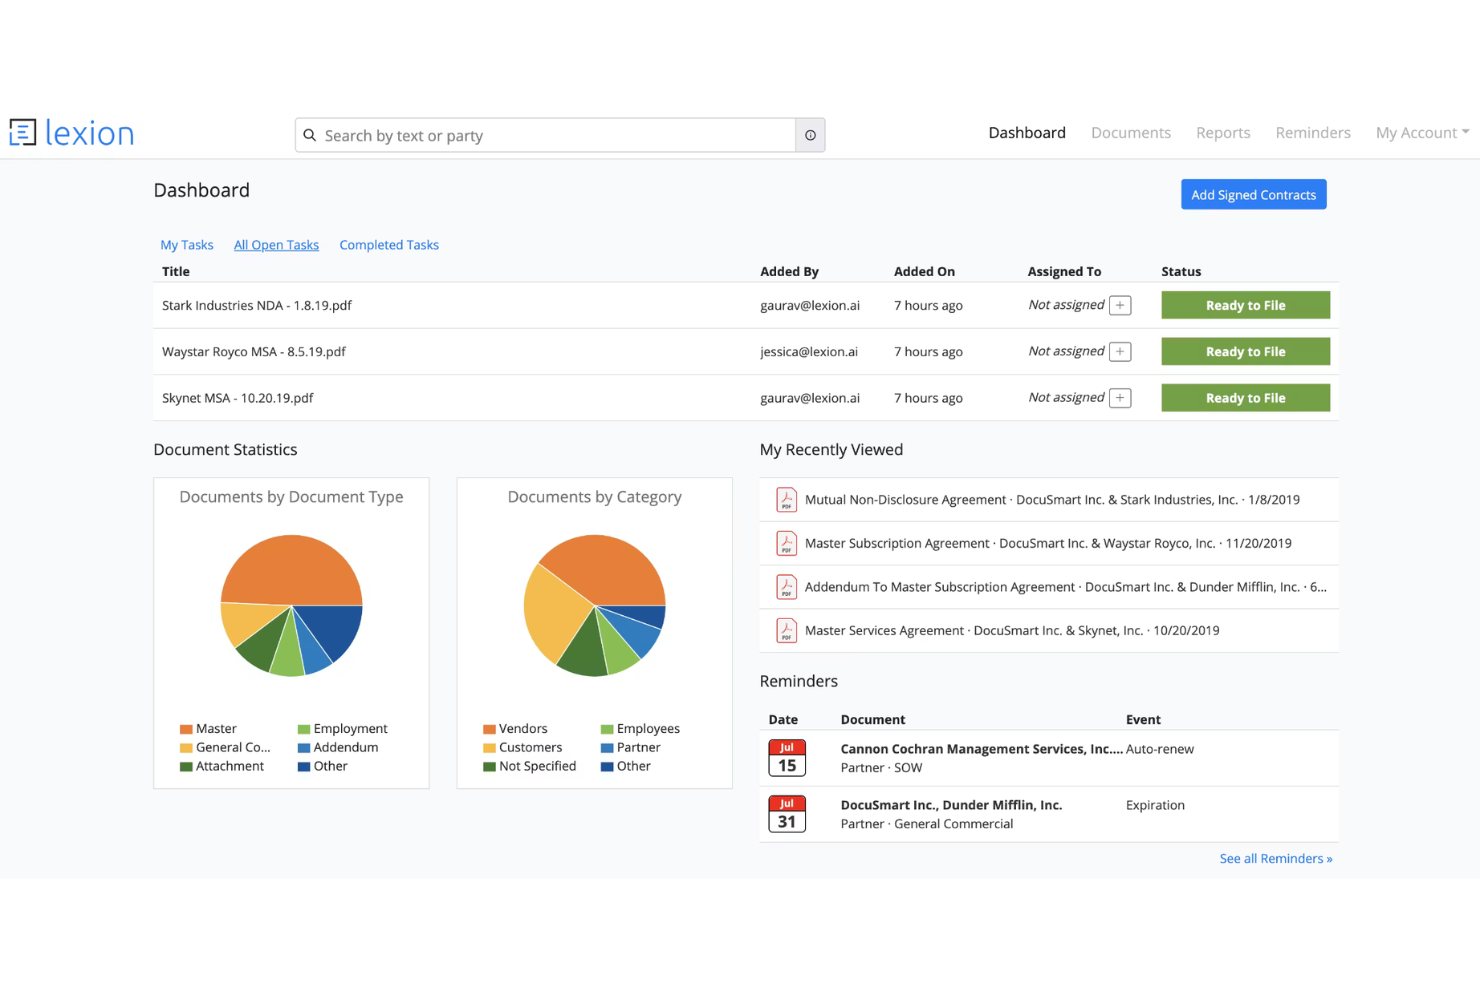
Task: Toggle Addendum legend entry
Action: [338, 748]
